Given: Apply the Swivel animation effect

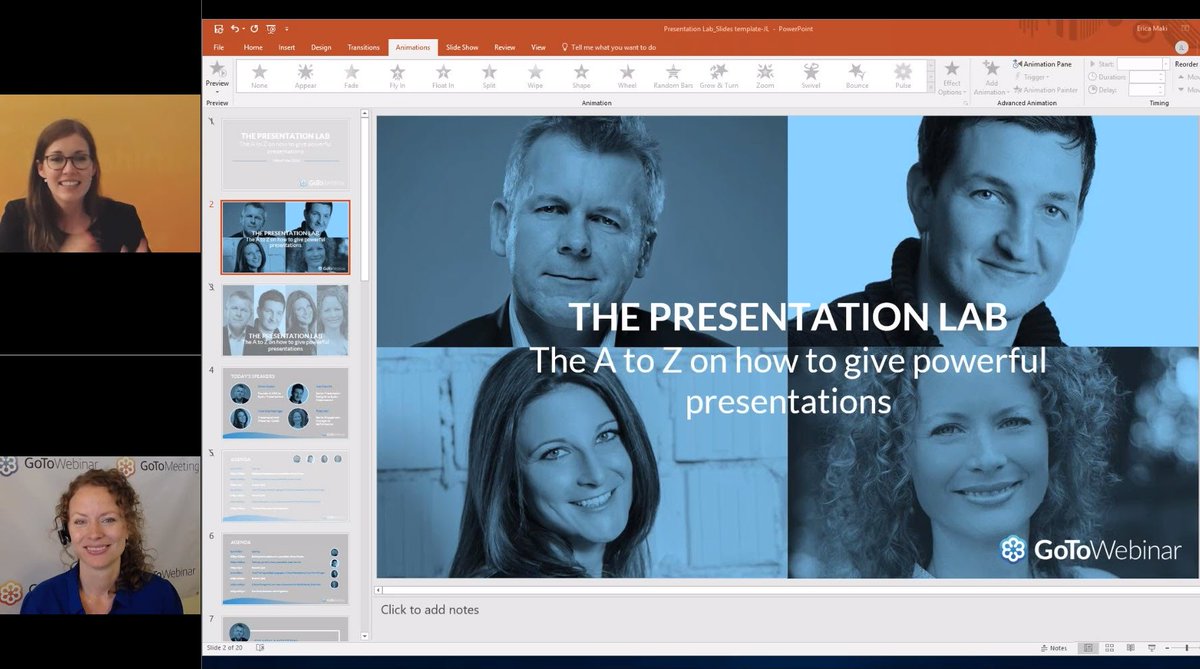Looking at the screenshot, I should pos(811,76).
